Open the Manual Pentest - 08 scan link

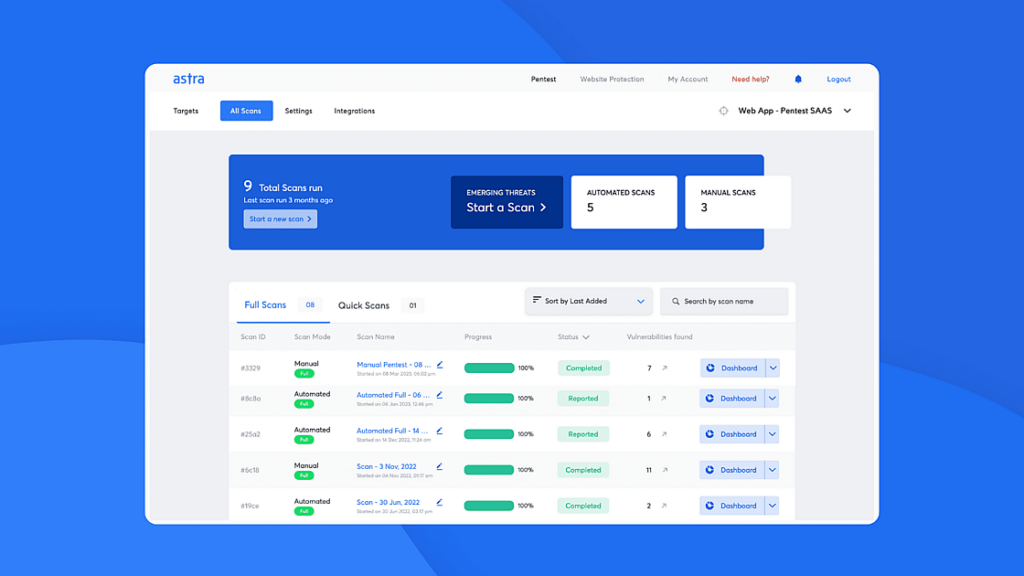coord(394,364)
